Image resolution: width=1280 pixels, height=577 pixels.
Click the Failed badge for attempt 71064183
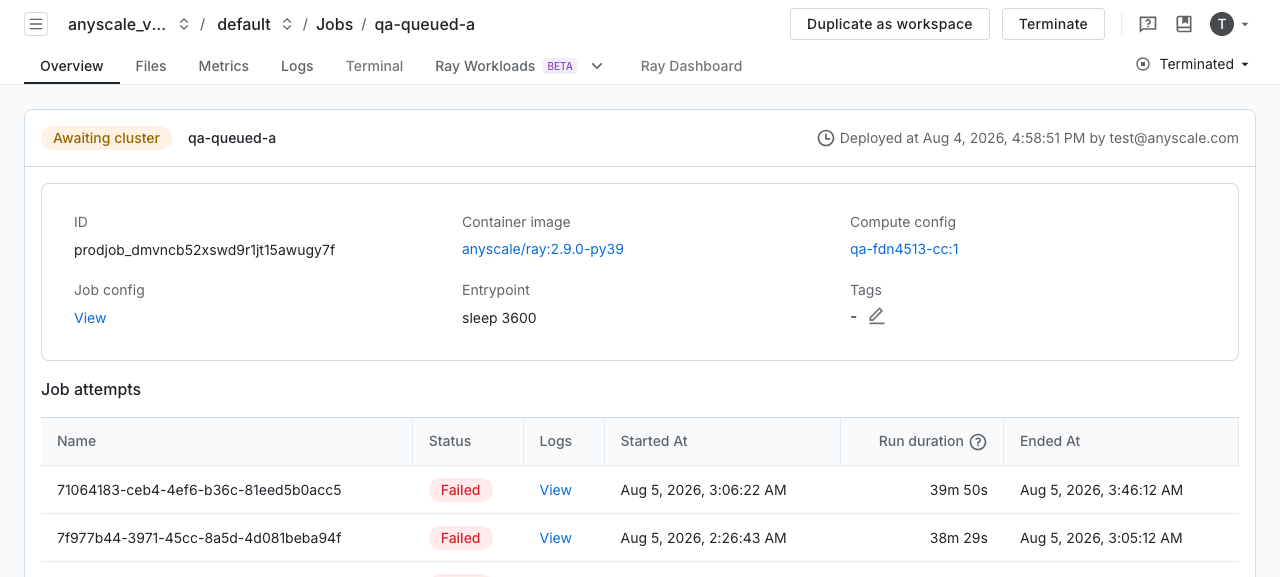click(x=460, y=490)
